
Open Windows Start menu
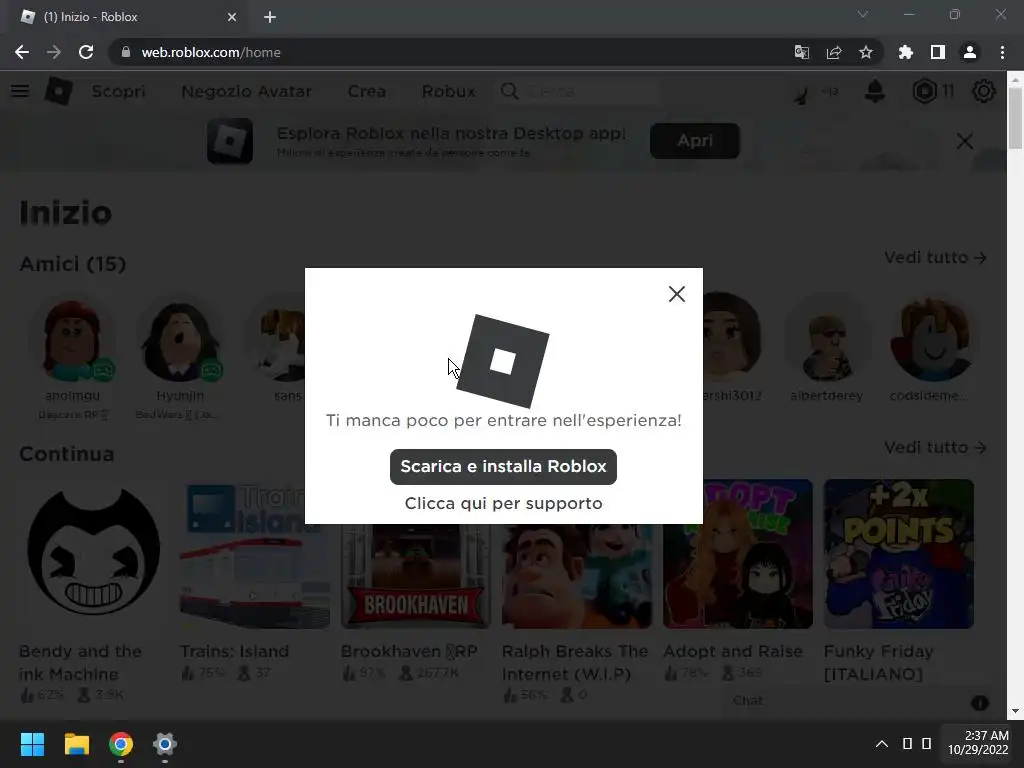click(x=32, y=744)
